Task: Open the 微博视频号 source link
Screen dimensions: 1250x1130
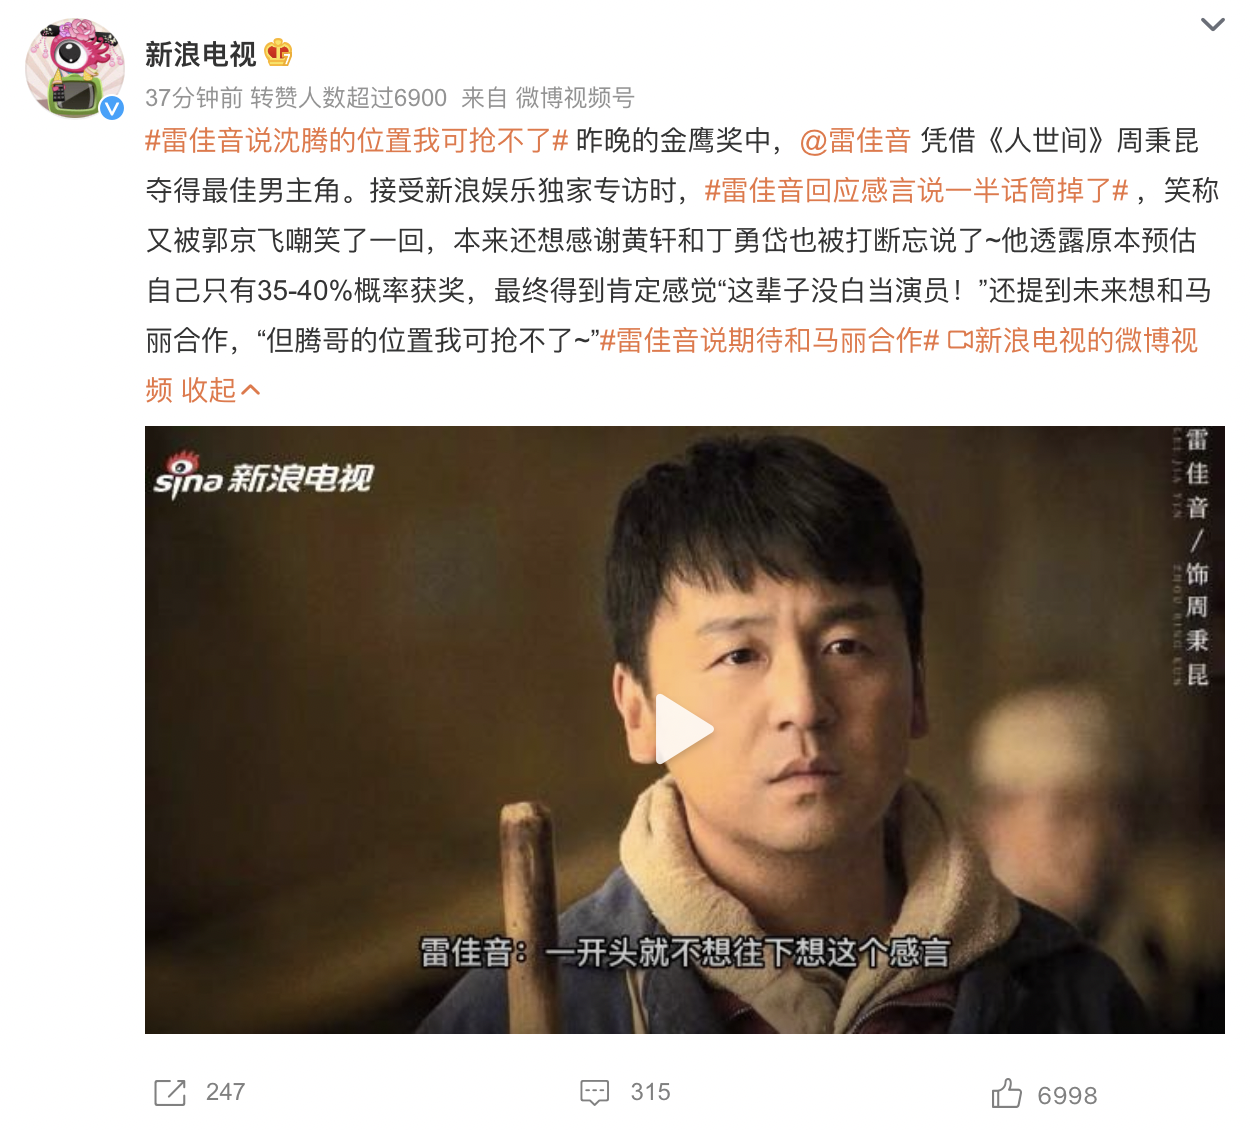Action: point(575,98)
